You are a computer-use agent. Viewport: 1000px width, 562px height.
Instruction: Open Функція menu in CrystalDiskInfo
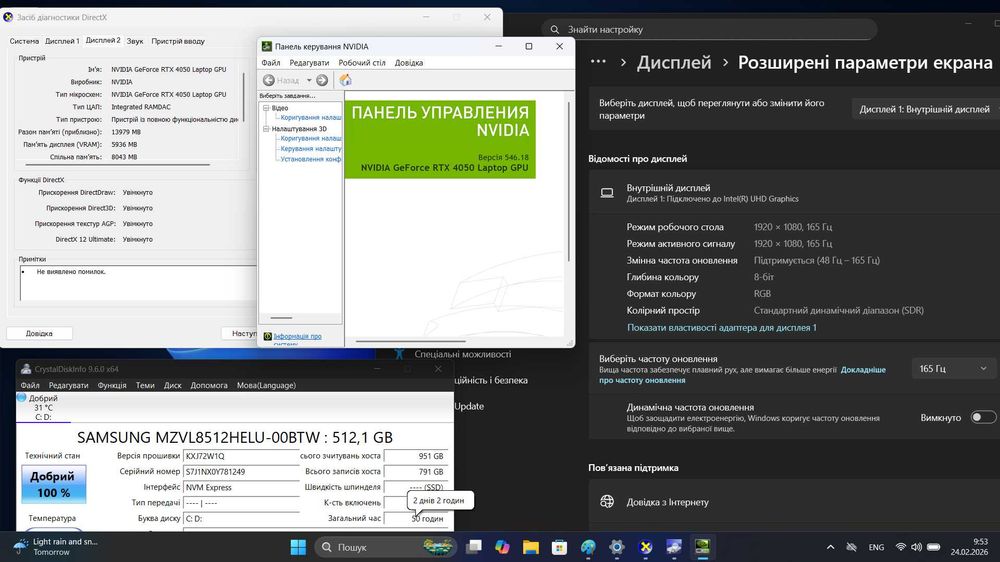[x=112, y=385]
